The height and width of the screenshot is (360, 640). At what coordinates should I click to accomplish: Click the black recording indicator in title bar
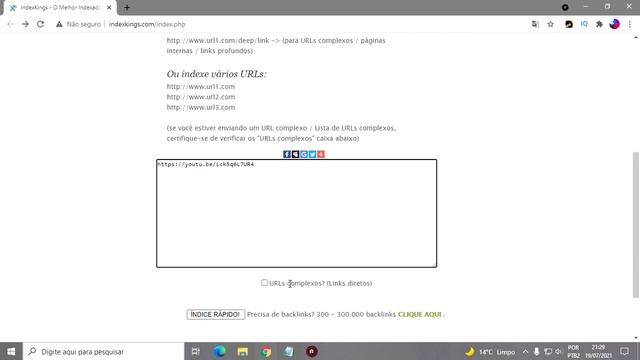pyautogui.click(x=565, y=7)
